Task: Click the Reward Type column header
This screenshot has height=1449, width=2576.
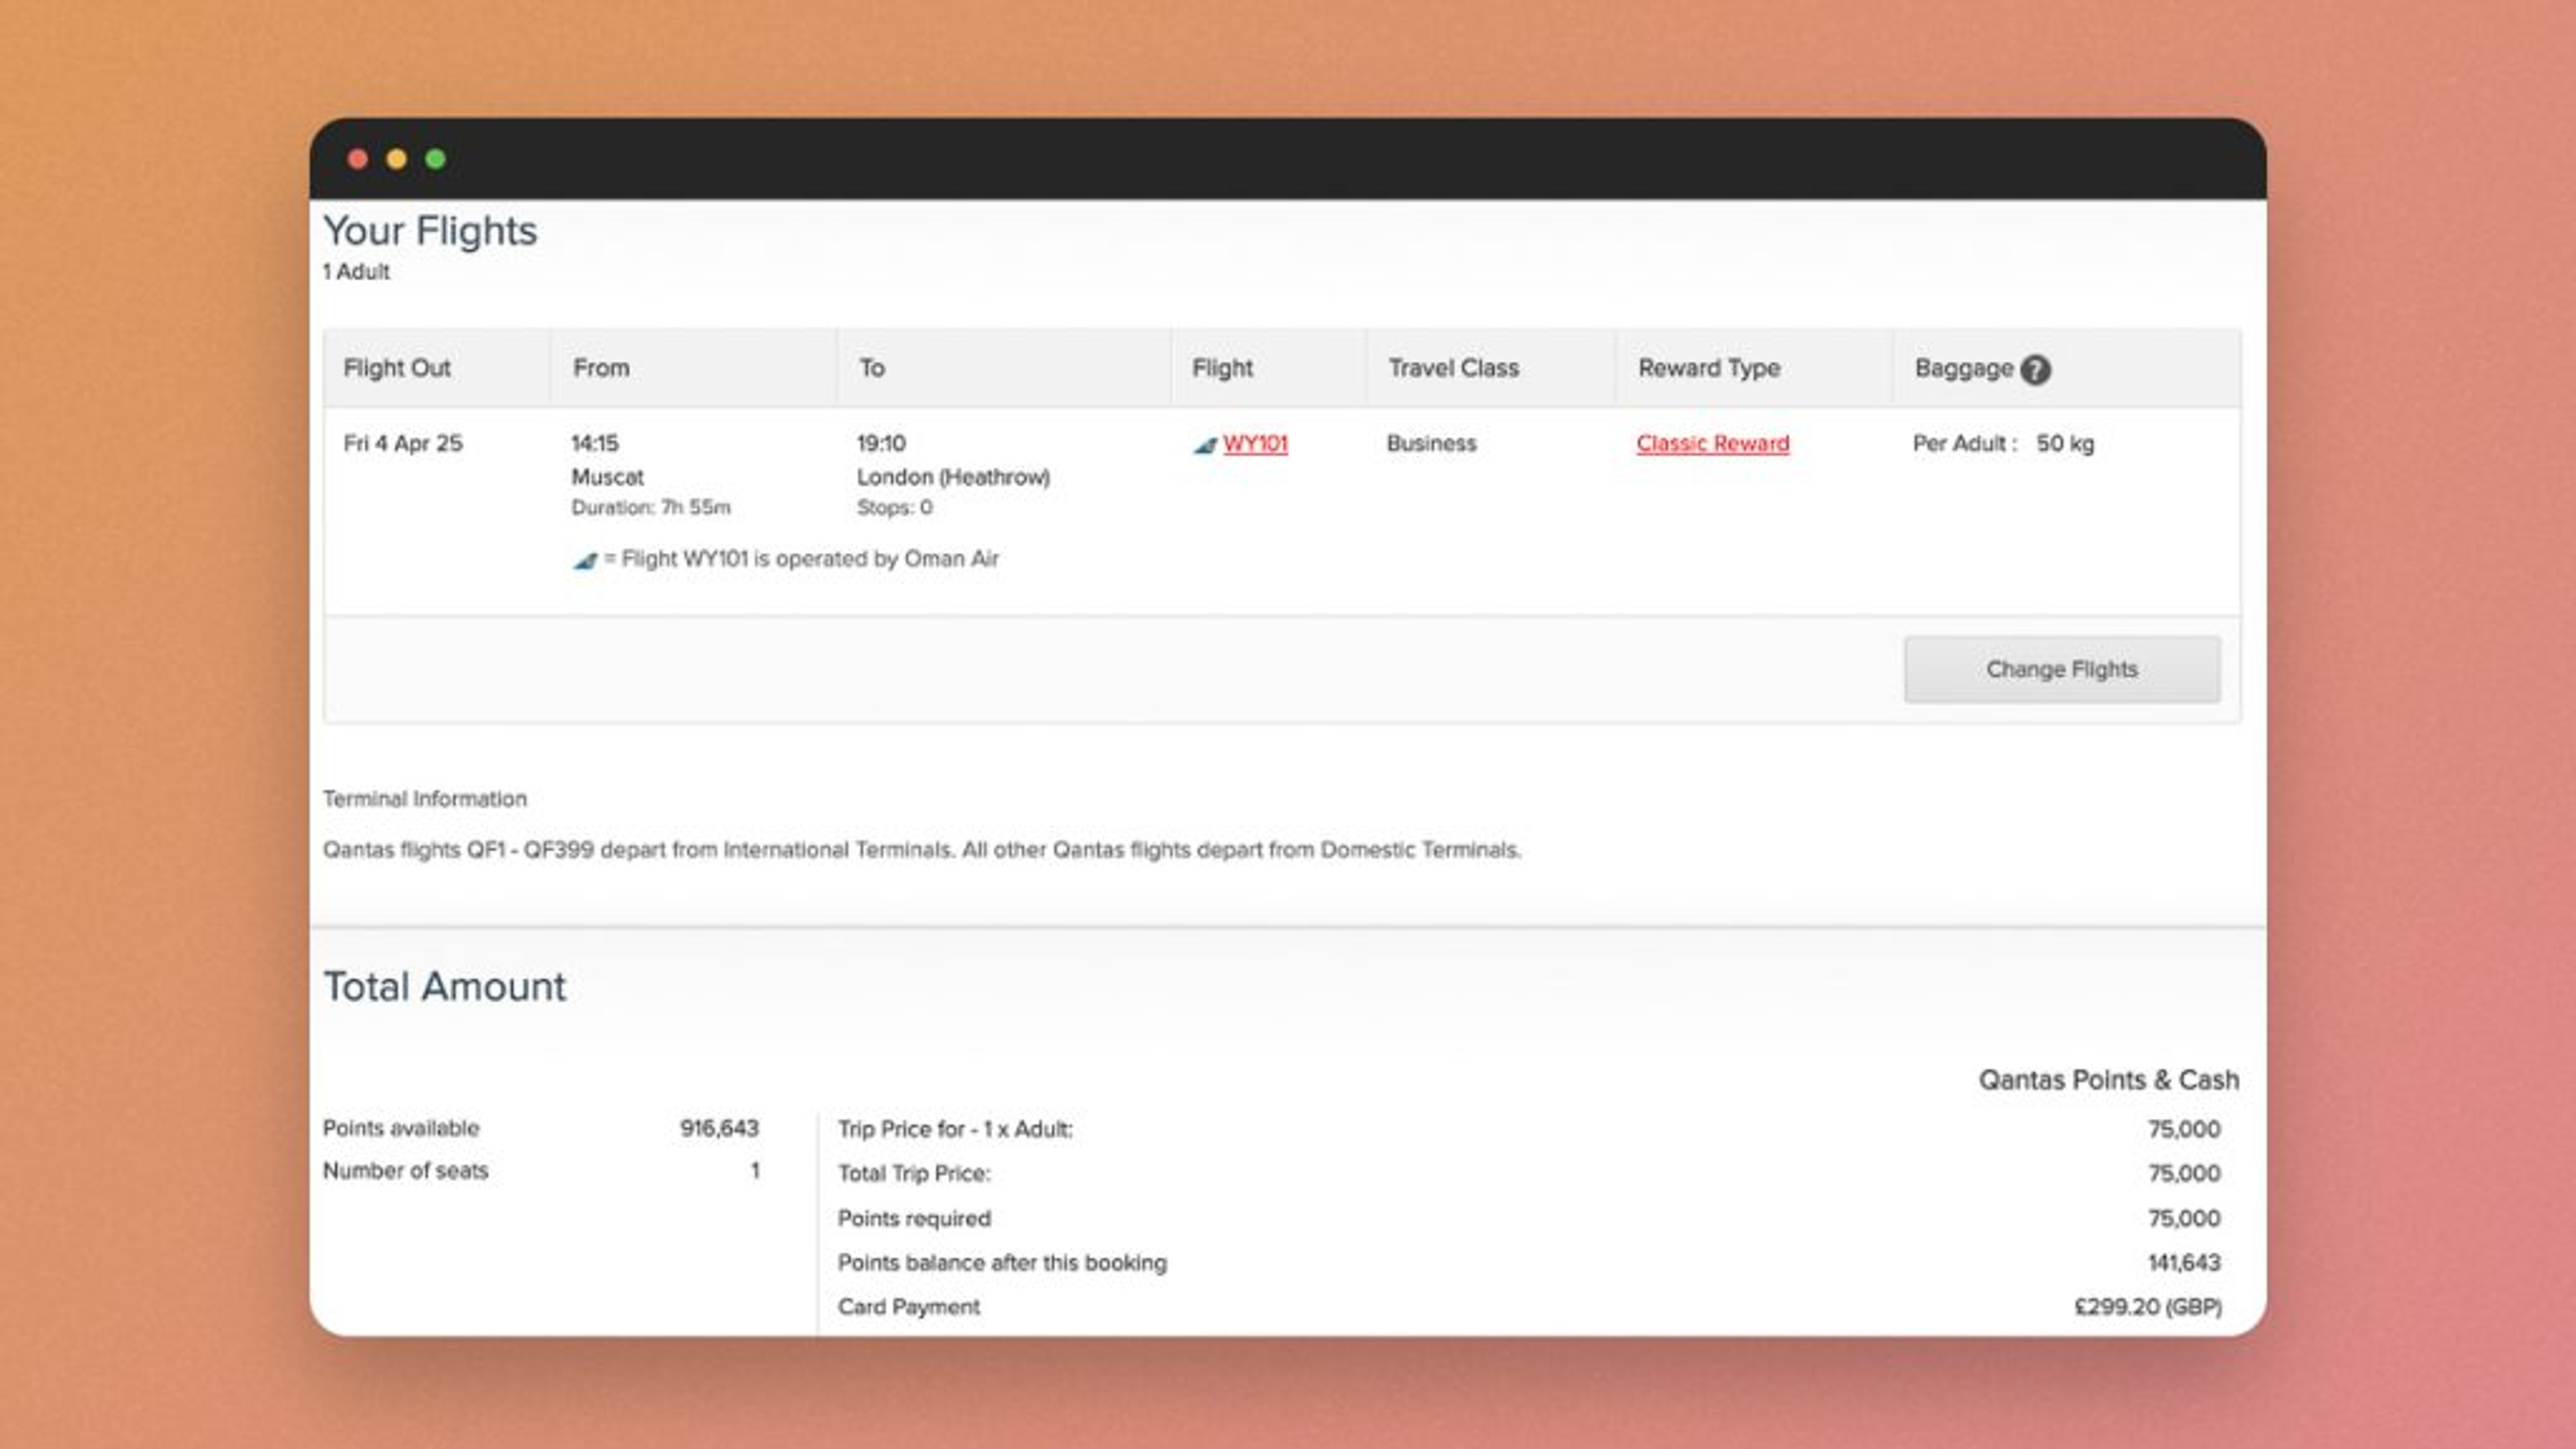Action: click(1708, 368)
